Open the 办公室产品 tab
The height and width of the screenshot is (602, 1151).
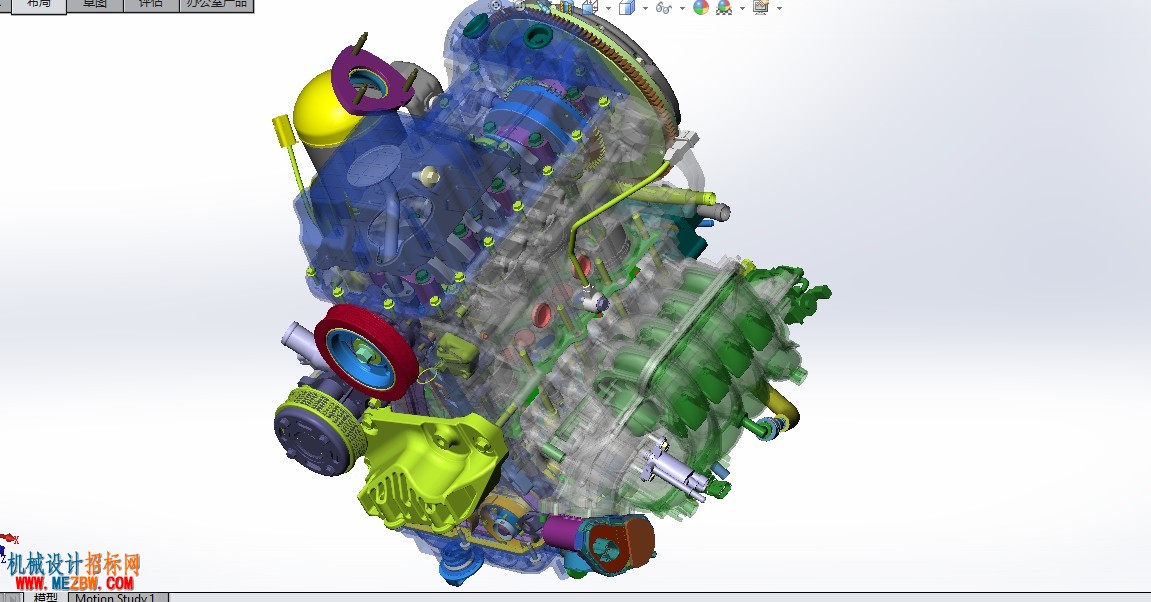[217, 4]
